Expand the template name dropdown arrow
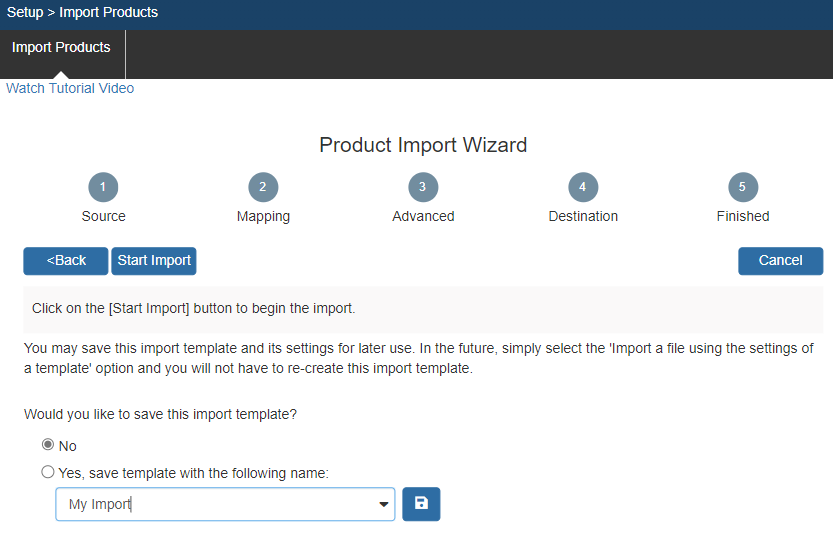The height and width of the screenshot is (538, 833). 384,505
